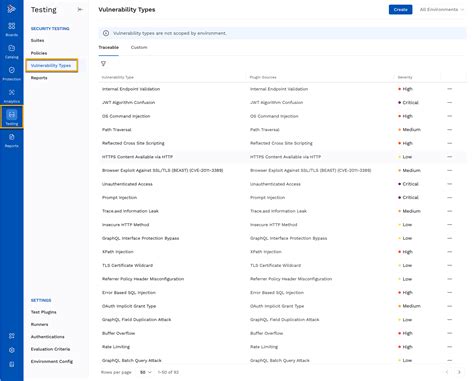This screenshot has width=474, height=381.
Task: Select Vulnerability Types in the Testing menu
Action: click(52, 66)
